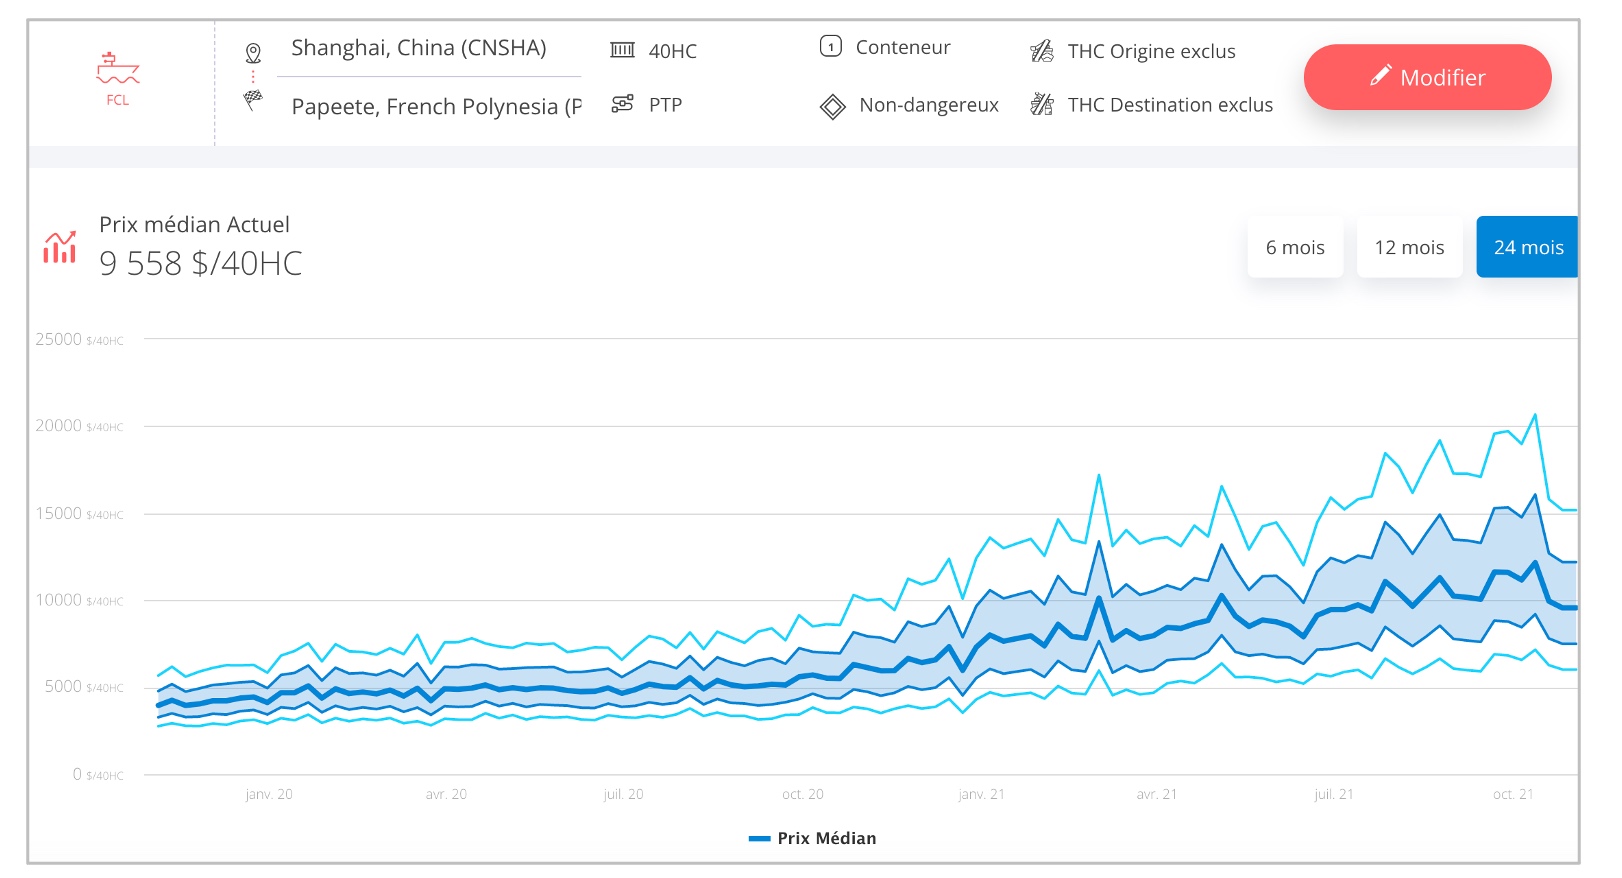Select the 24 mois range

click(x=1528, y=247)
